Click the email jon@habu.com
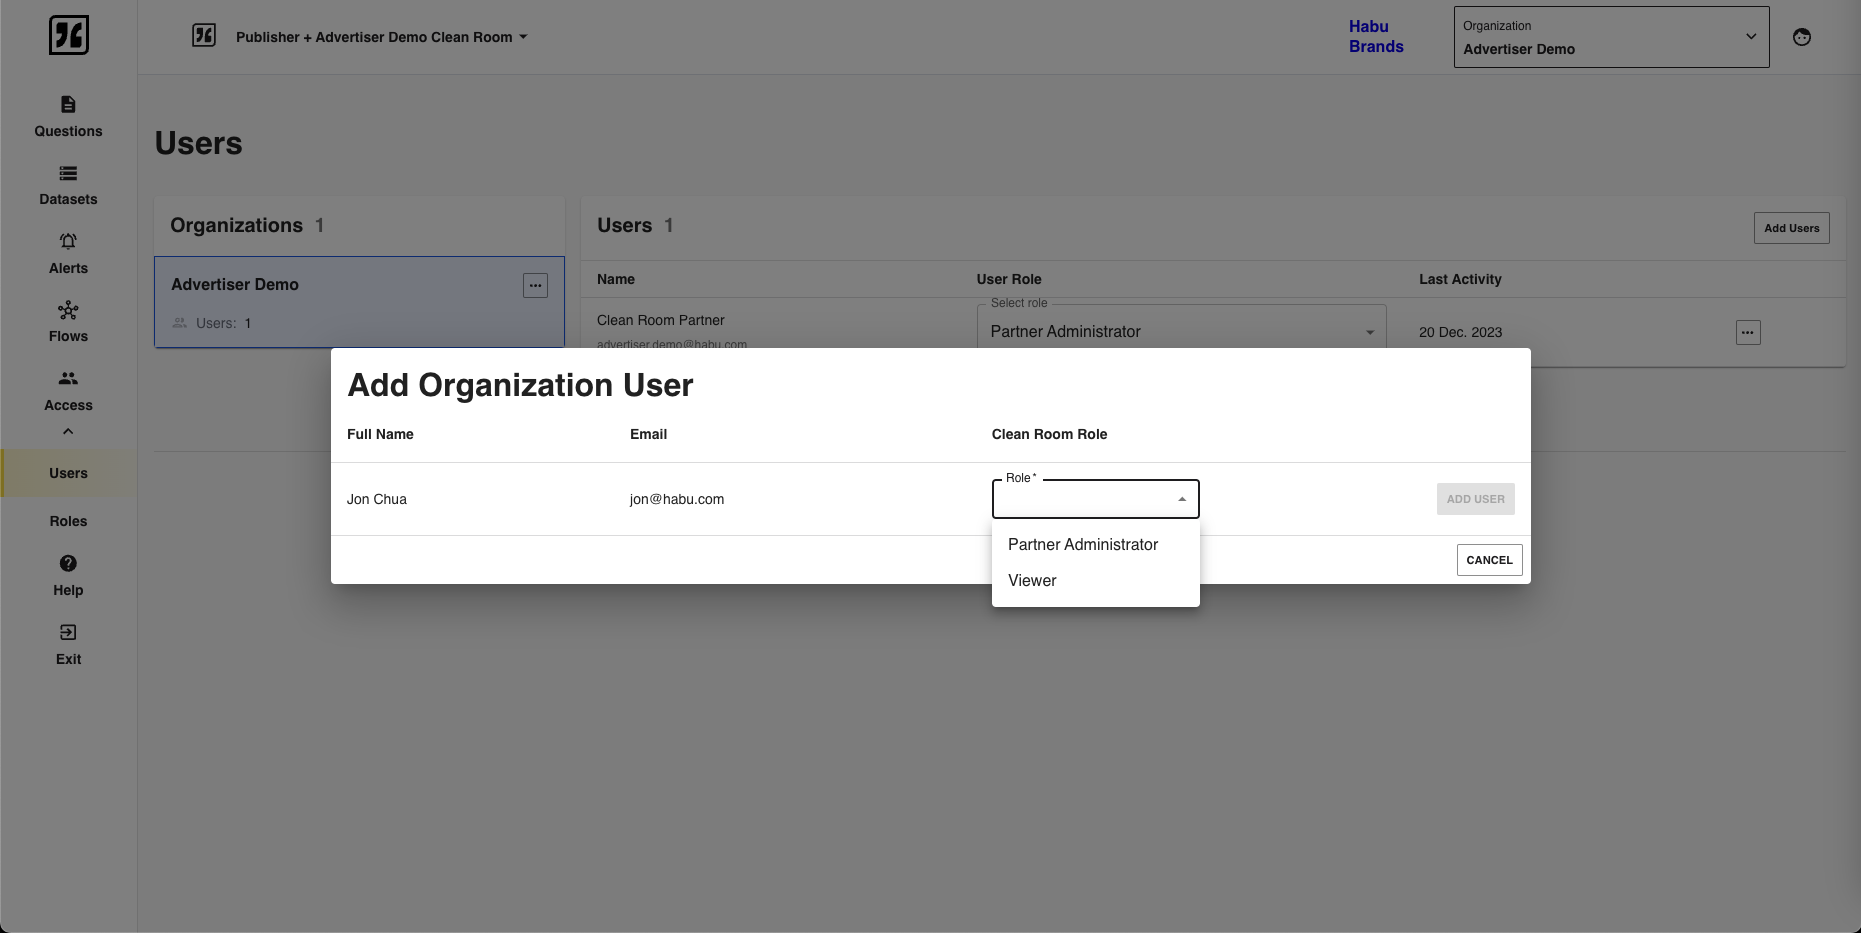The width and height of the screenshot is (1861, 933). coord(677,499)
